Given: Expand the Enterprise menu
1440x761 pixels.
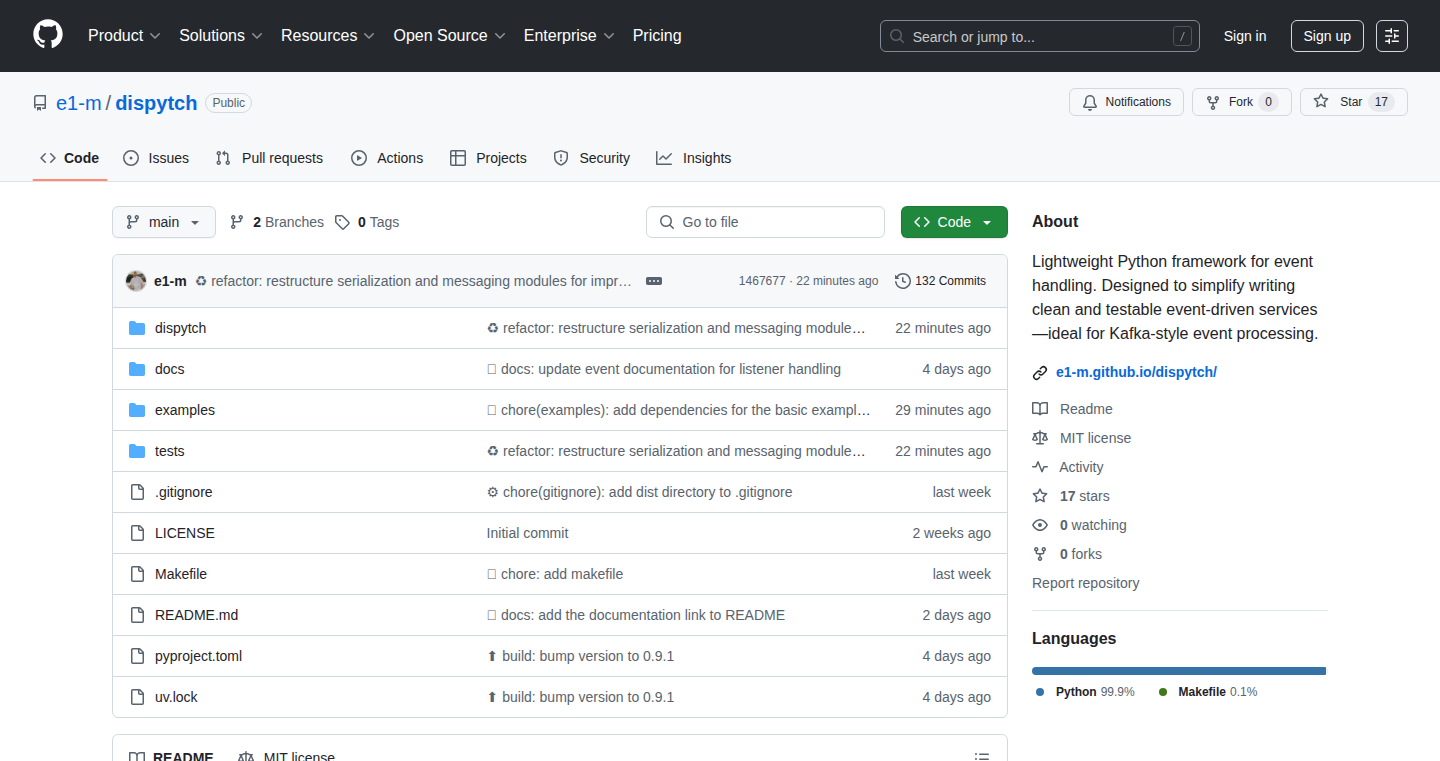Looking at the screenshot, I should pos(569,35).
